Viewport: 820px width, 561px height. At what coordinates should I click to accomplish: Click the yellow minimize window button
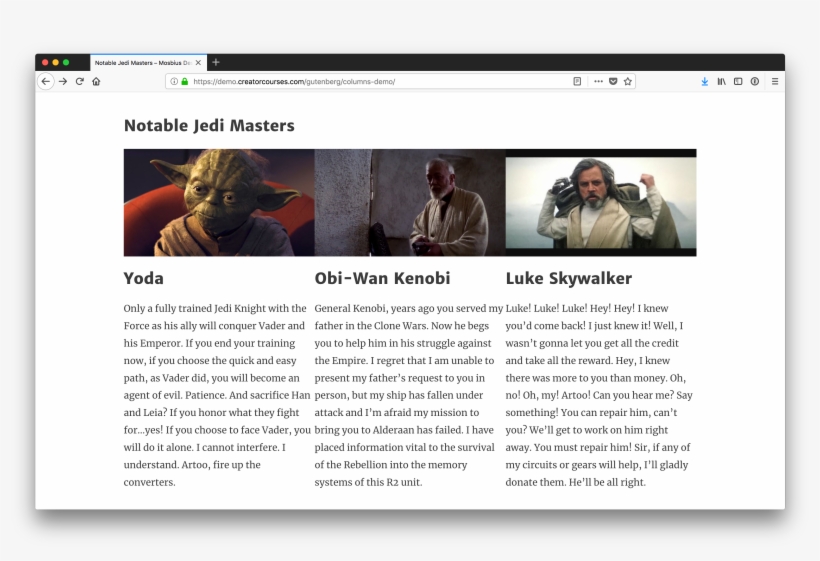pos(55,62)
